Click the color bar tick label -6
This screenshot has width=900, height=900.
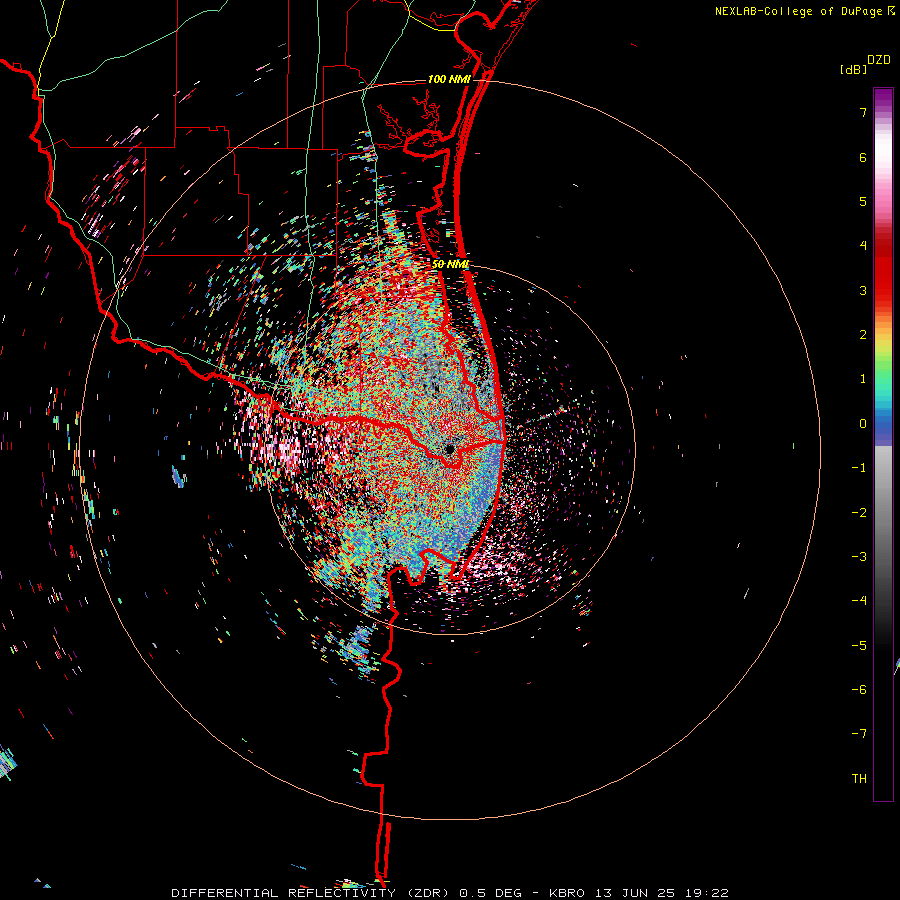tap(859, 690)
